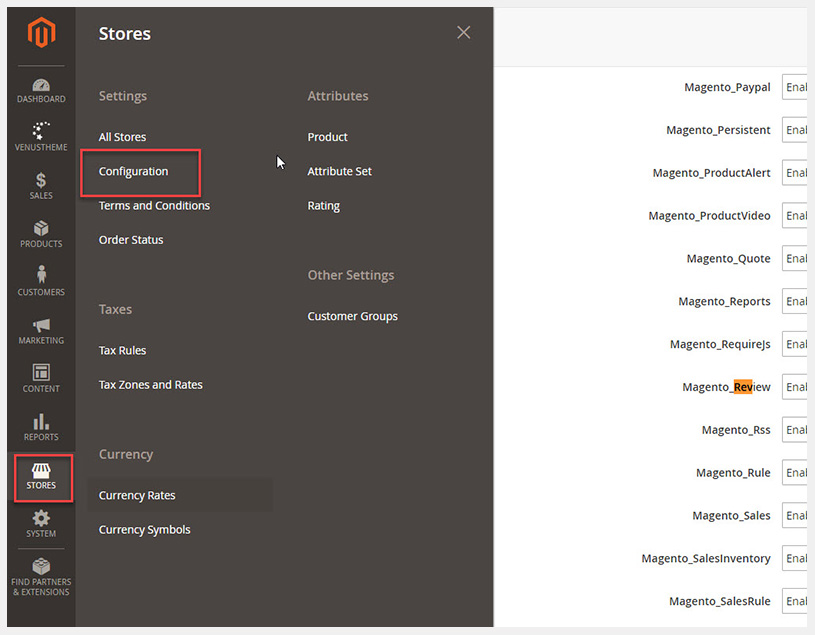Click the Magento_Rule label text
The height and width of the screenshot is (635, 815).
[733, 473]
